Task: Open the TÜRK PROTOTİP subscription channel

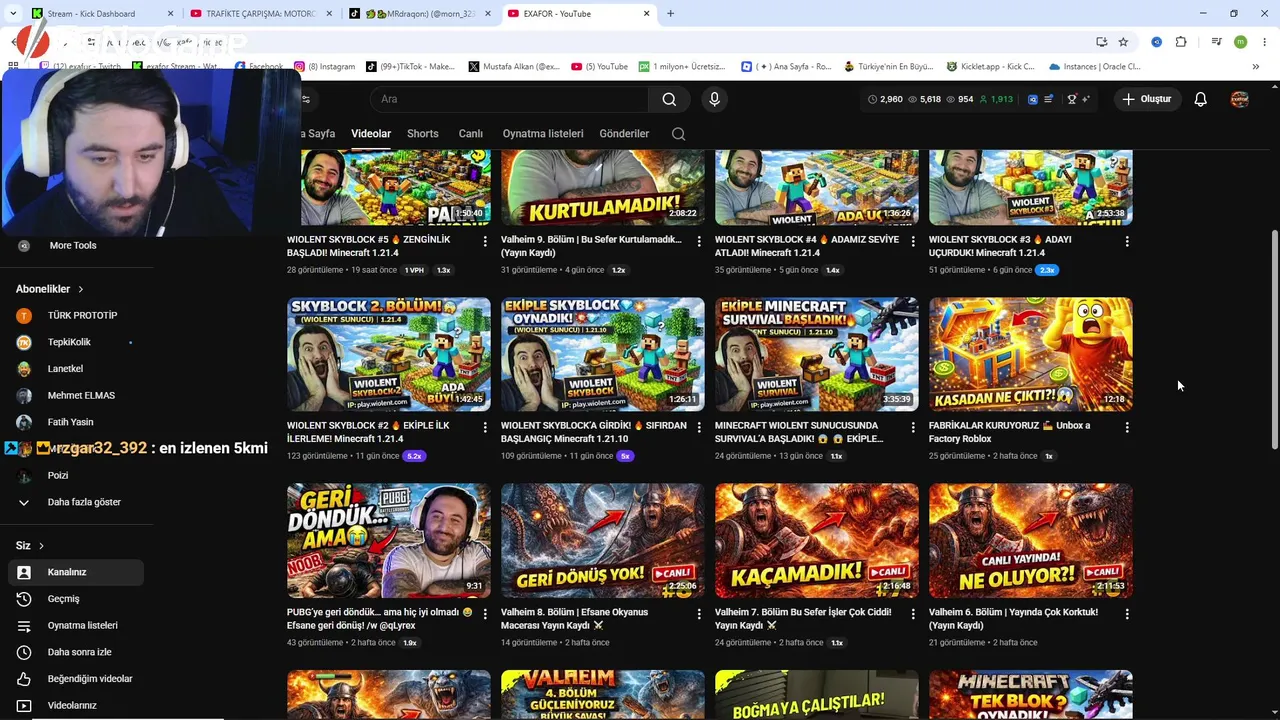Action: 82,315
